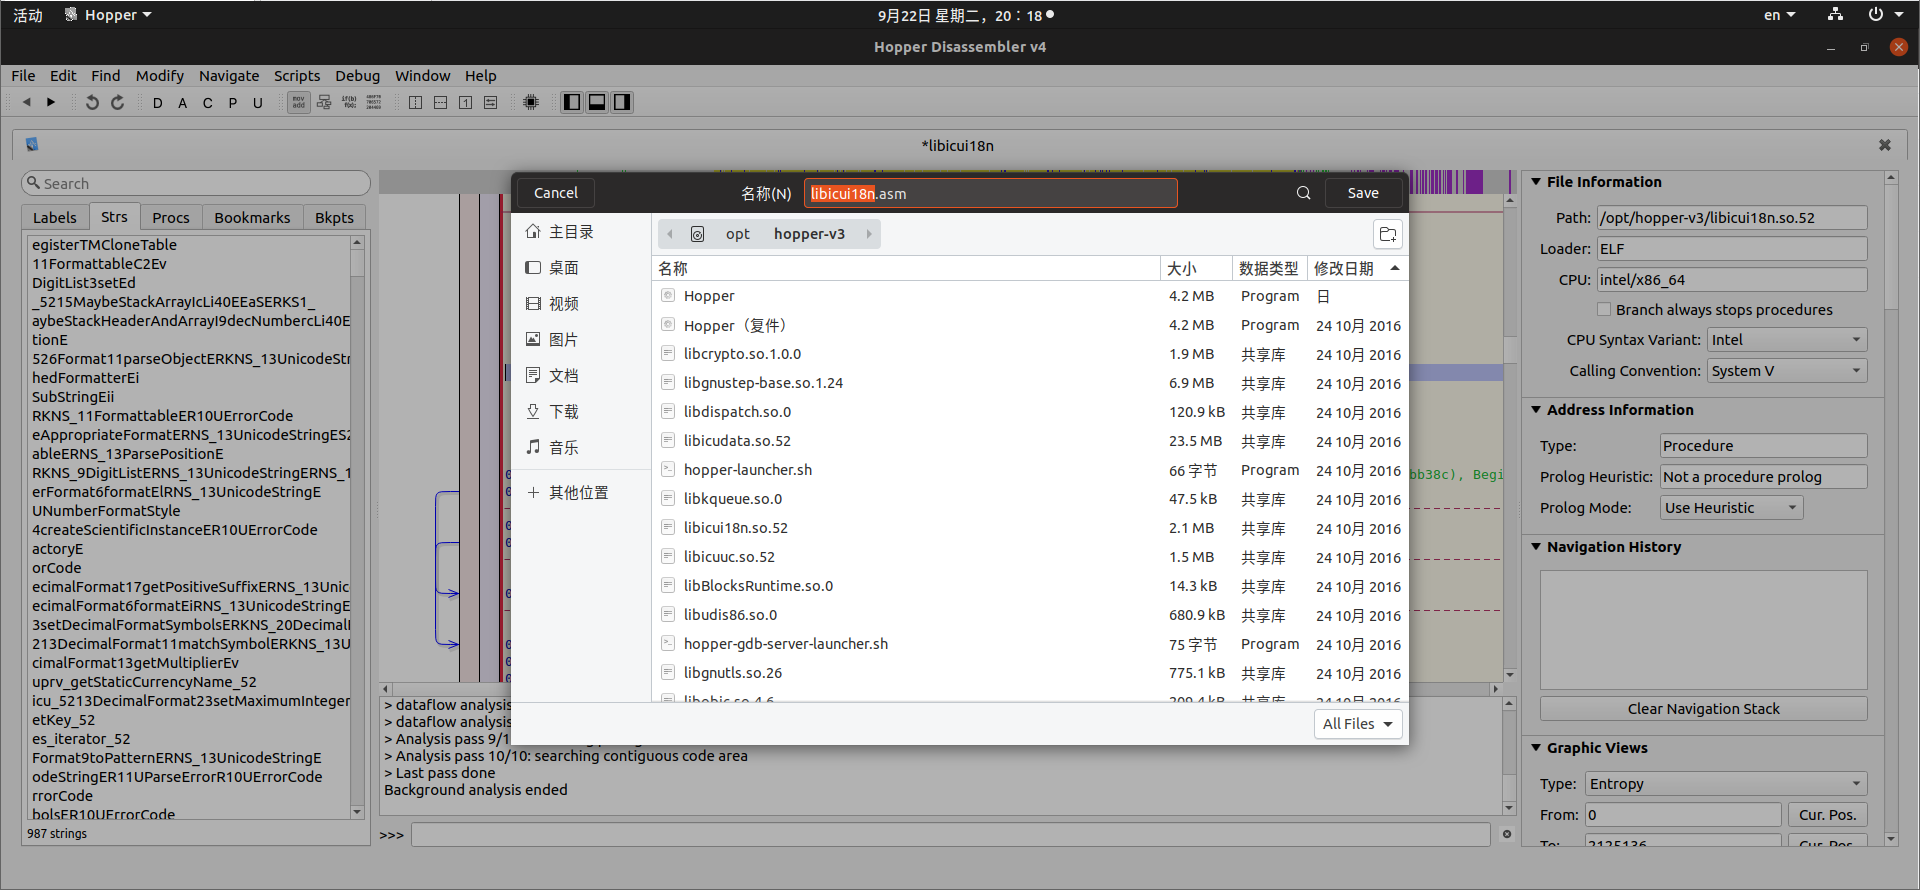
Task: Open Prolog Mode dropdown
Action: point(1731,508)
